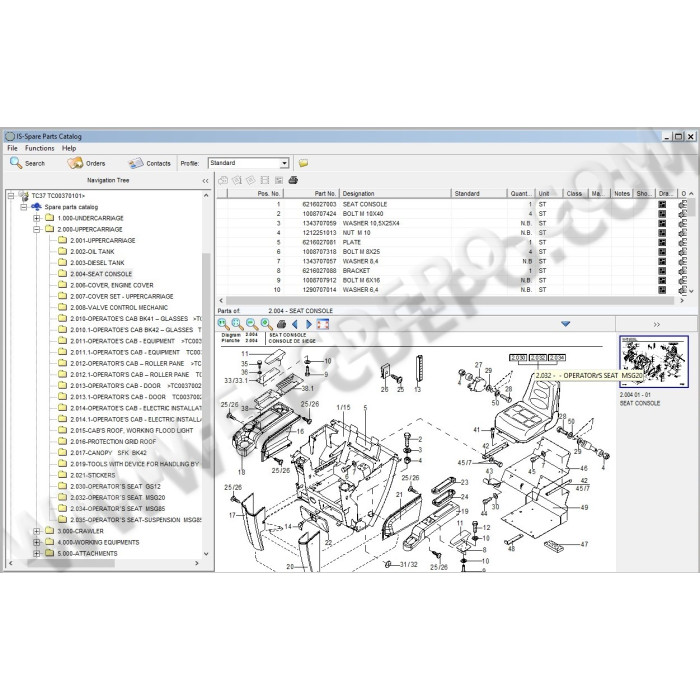Click the blue Spare parts catalog icon
Viewport: 700px width, 700px height.
coord(36,207)
